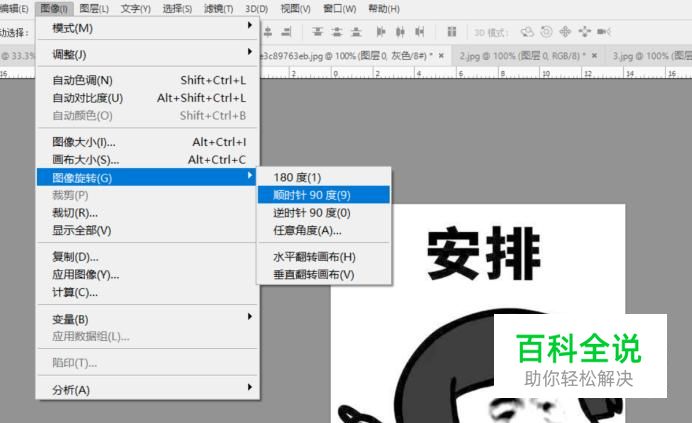
Task: Open the 选择(S) menu
Action: tap(177, 8)
